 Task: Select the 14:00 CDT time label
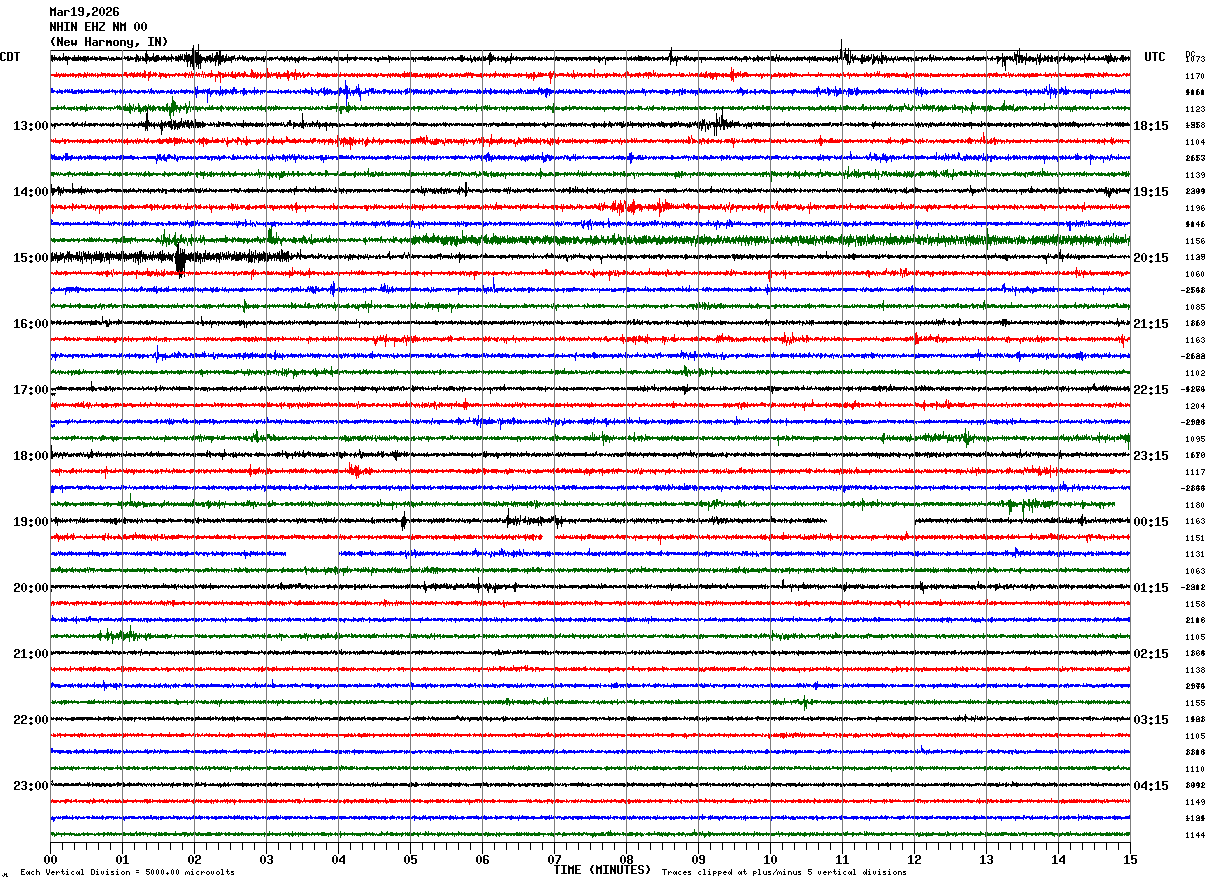pos(31,192)
